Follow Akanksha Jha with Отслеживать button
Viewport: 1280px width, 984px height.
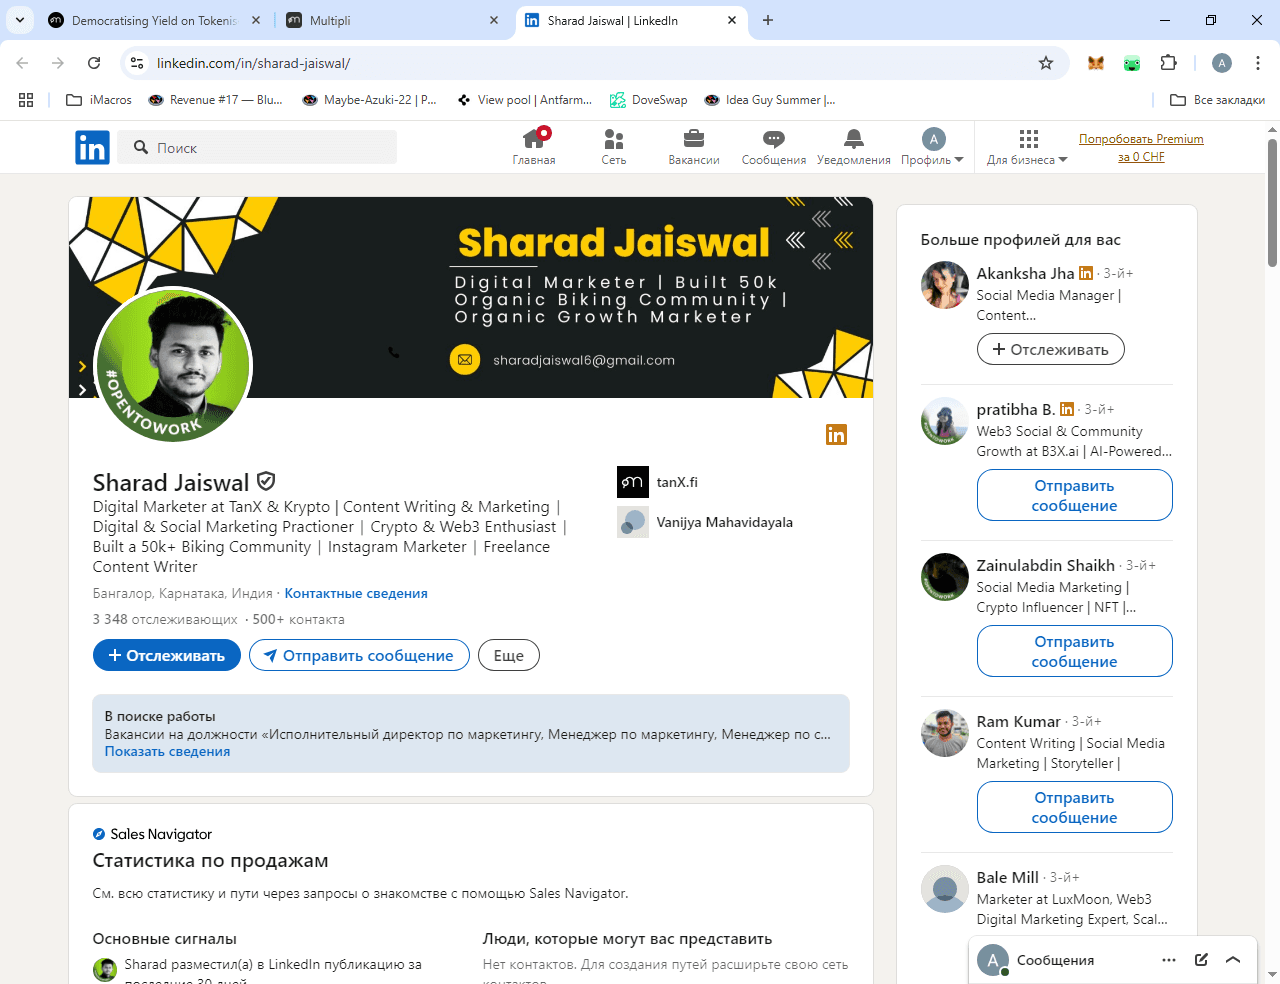pyautogui.click(x=1050, y=349)
